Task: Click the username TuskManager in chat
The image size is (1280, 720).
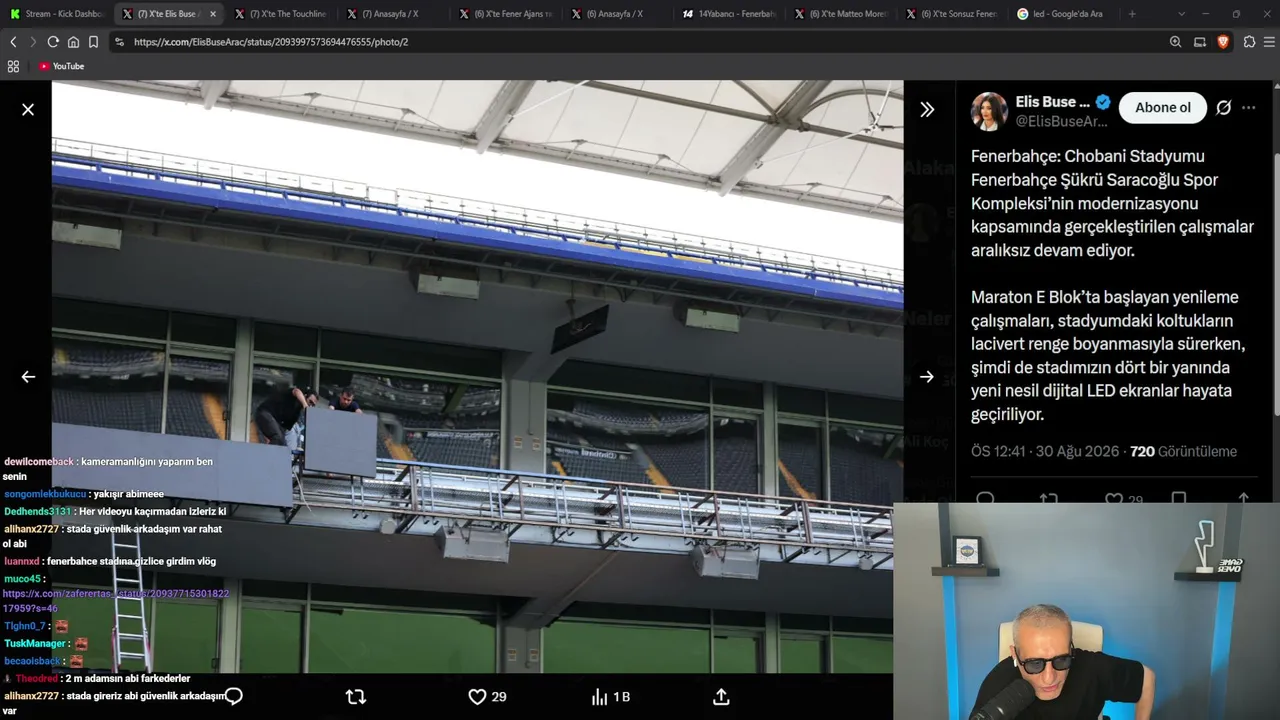Action: (x=35, y=644)
